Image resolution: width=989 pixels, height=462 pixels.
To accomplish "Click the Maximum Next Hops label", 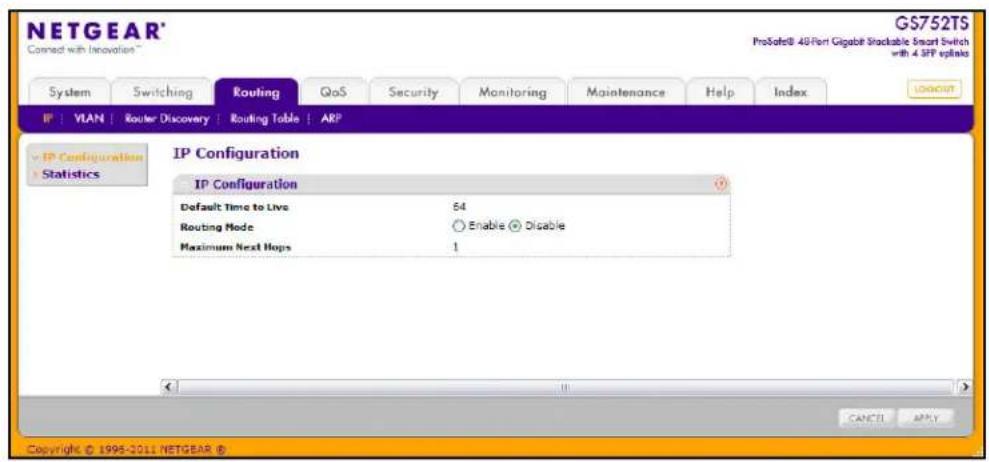I will click(x=235, y=247).
